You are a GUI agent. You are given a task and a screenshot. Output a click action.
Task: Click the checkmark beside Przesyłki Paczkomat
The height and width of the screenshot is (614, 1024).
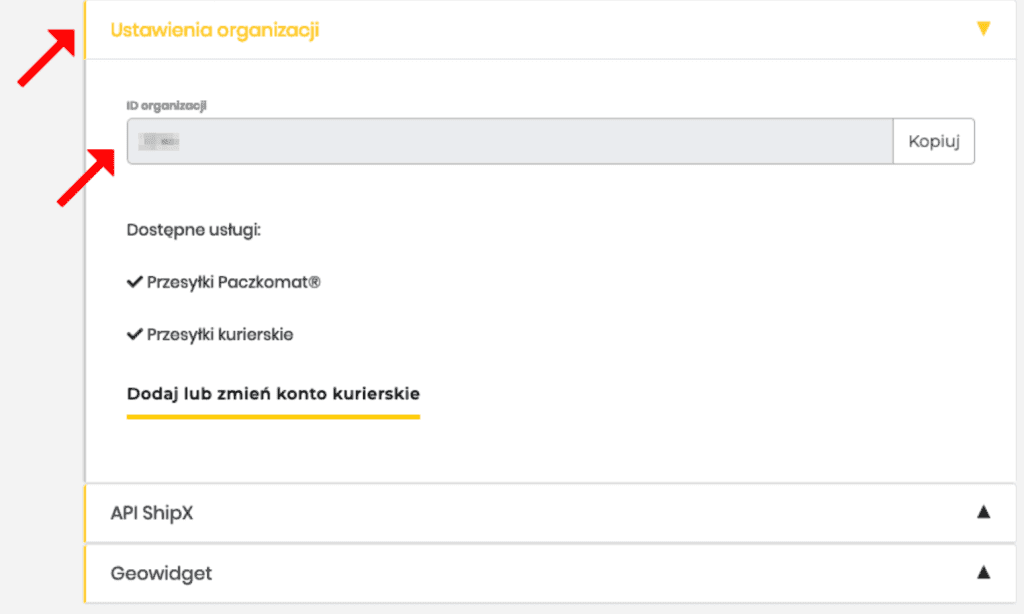[135, 283]
